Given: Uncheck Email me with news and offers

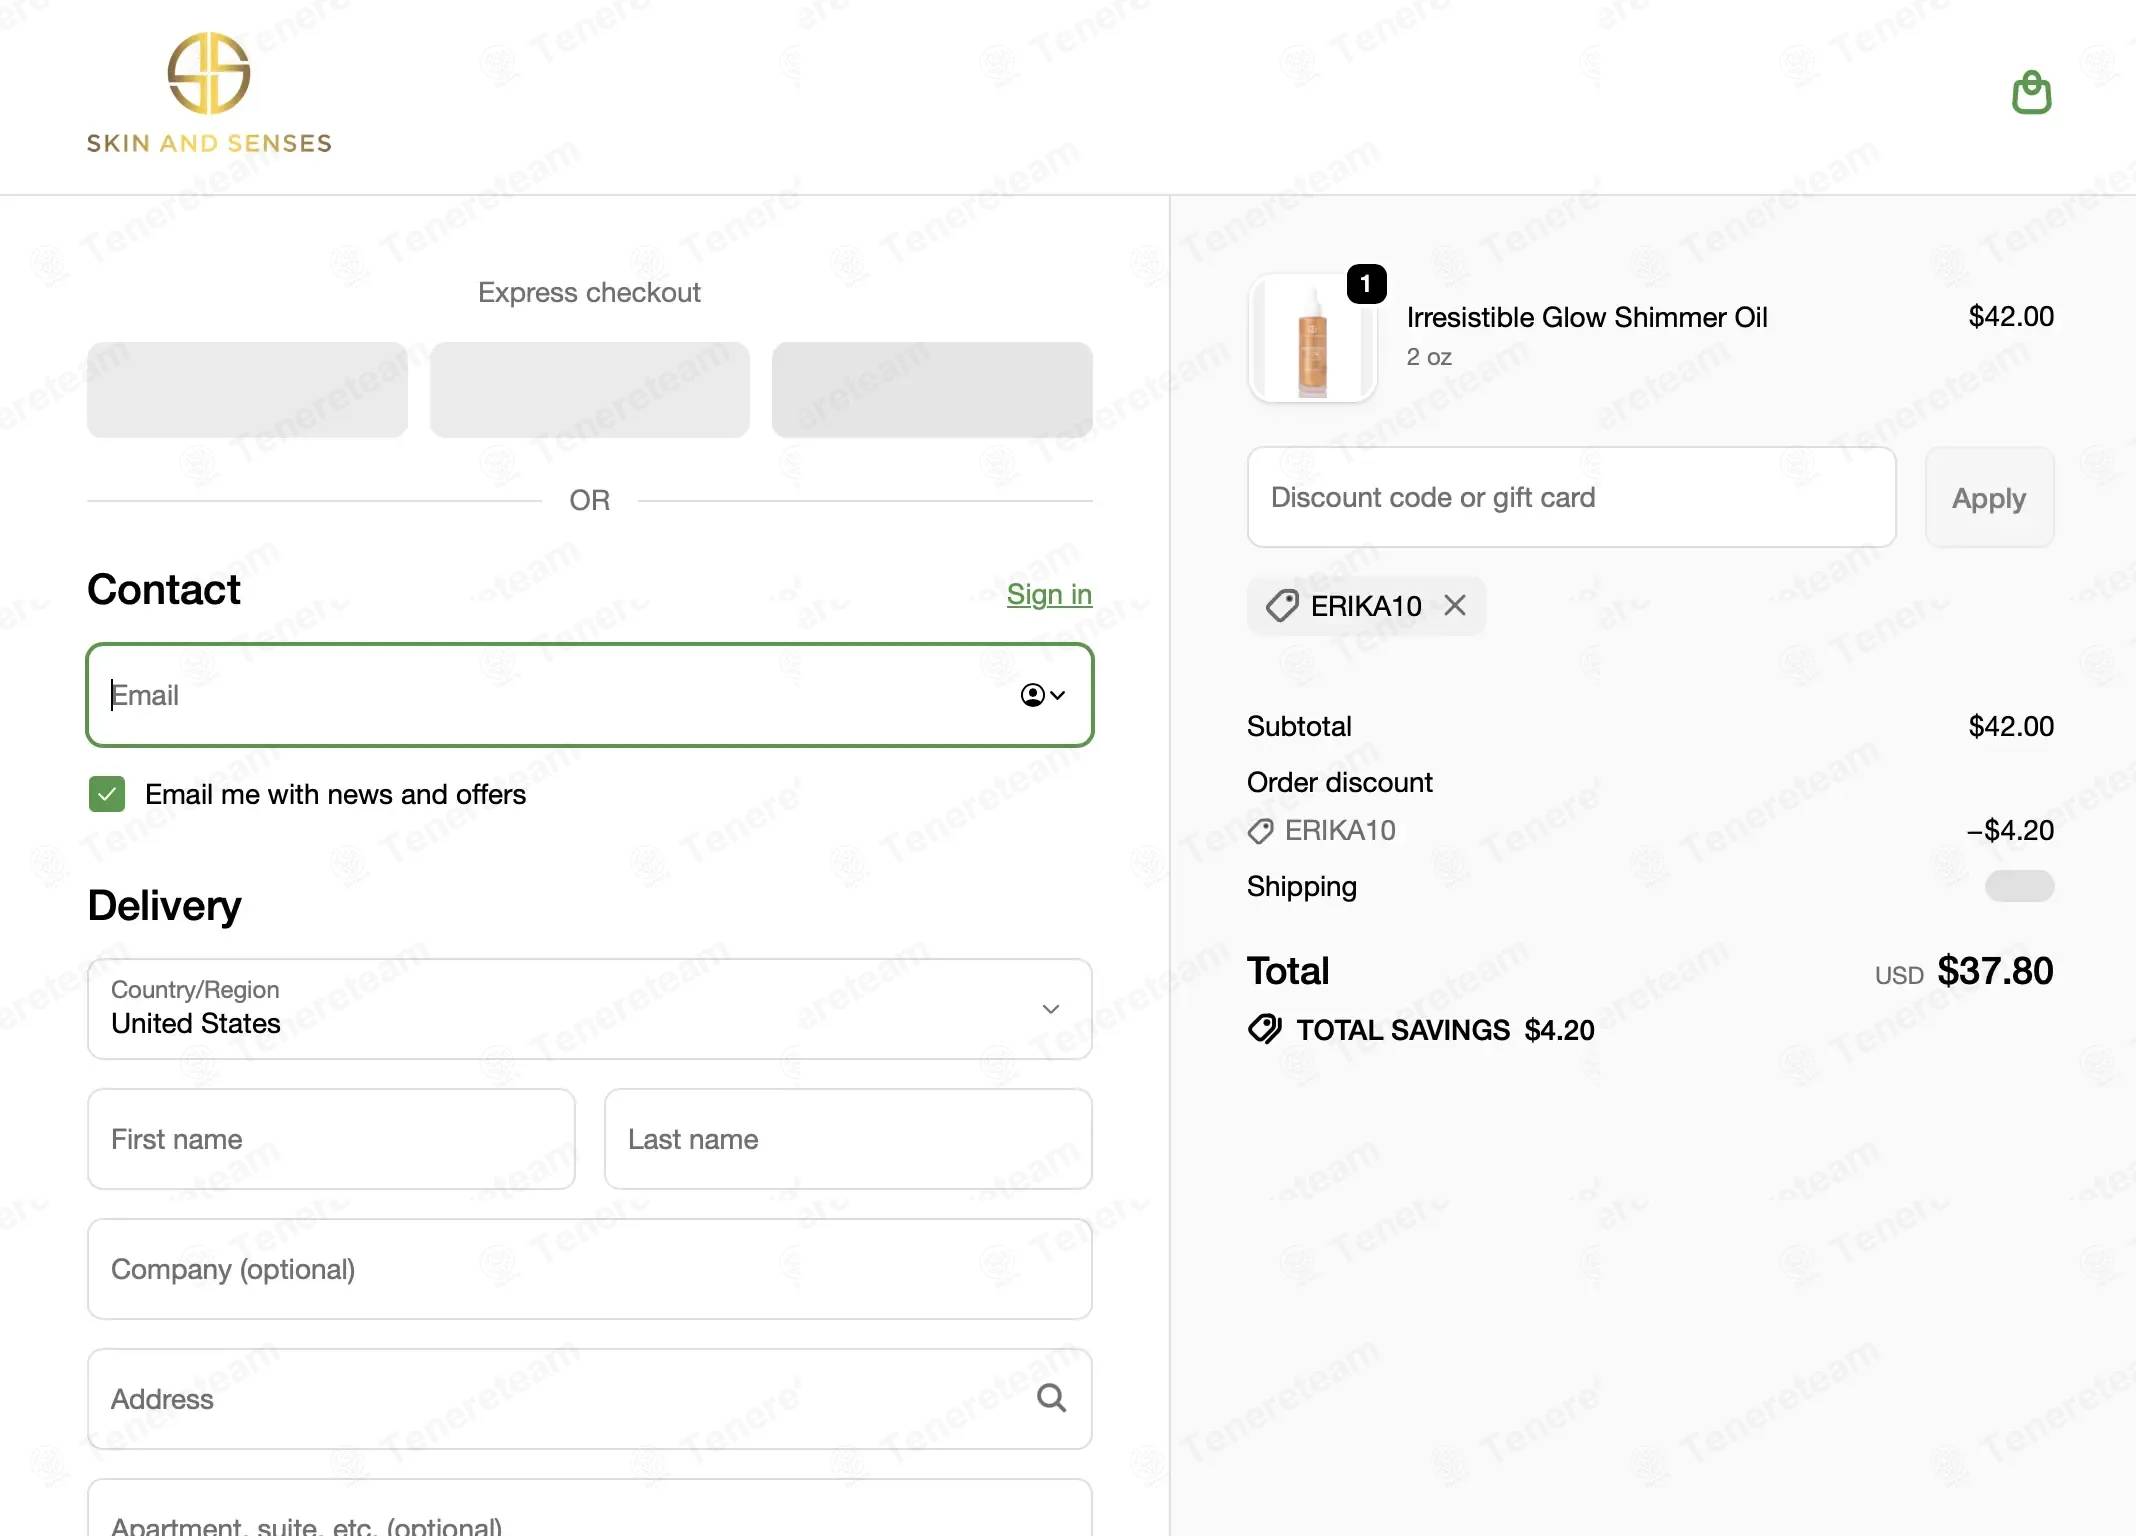Looking at the screenshot, I should click(107, 794).
